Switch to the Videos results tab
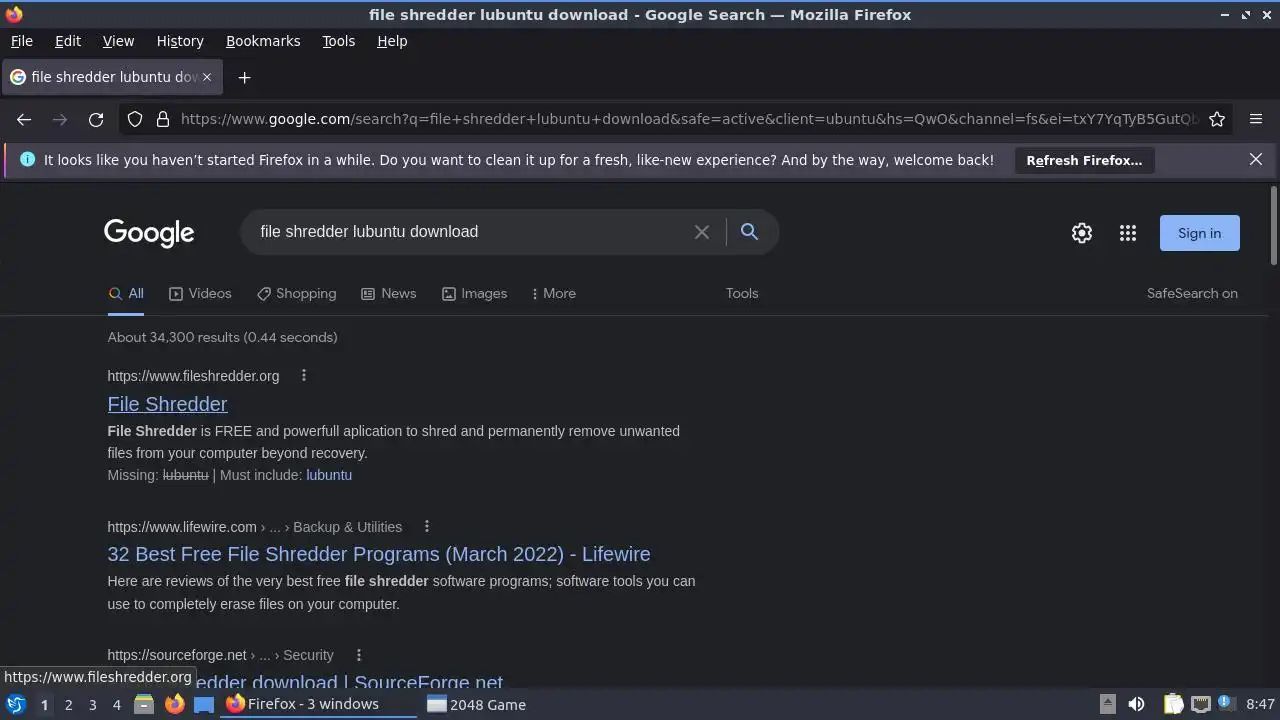This screenshot has height=720, width=1280. 200,293
